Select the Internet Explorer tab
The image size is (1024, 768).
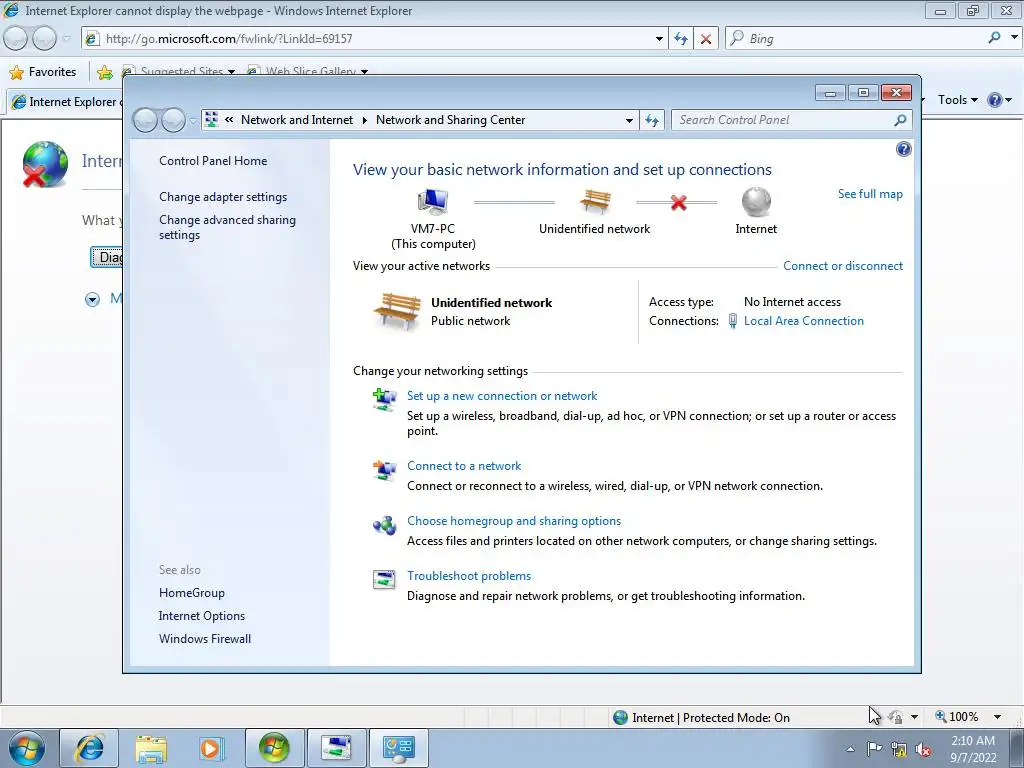click(65, 102)
